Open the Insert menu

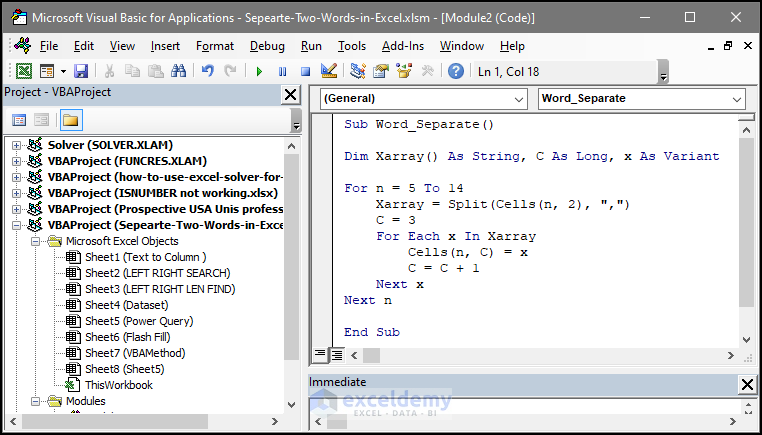165,46
